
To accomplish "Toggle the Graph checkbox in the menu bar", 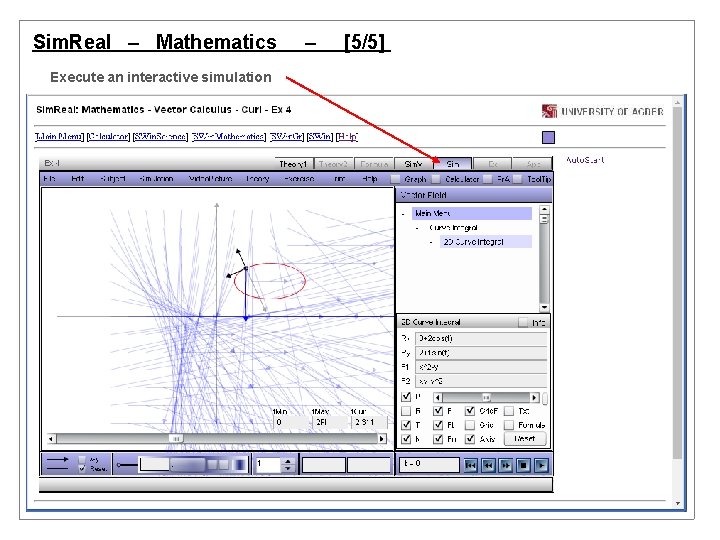I will coord(395,179).
